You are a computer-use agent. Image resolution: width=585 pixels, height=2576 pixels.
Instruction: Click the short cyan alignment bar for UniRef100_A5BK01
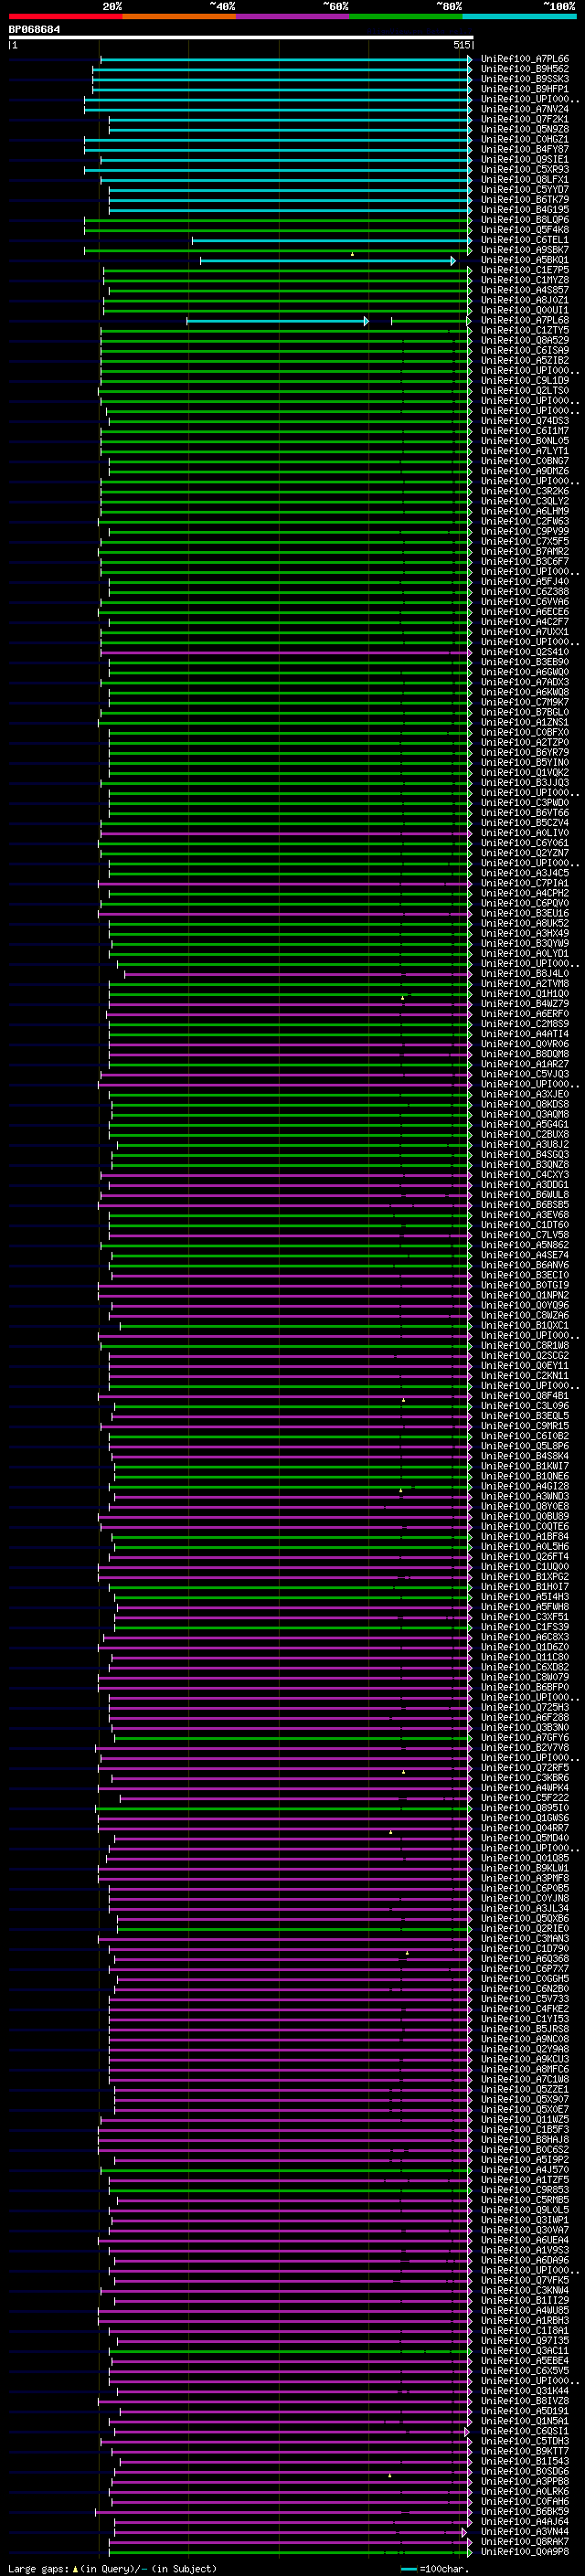click(328, 260)
